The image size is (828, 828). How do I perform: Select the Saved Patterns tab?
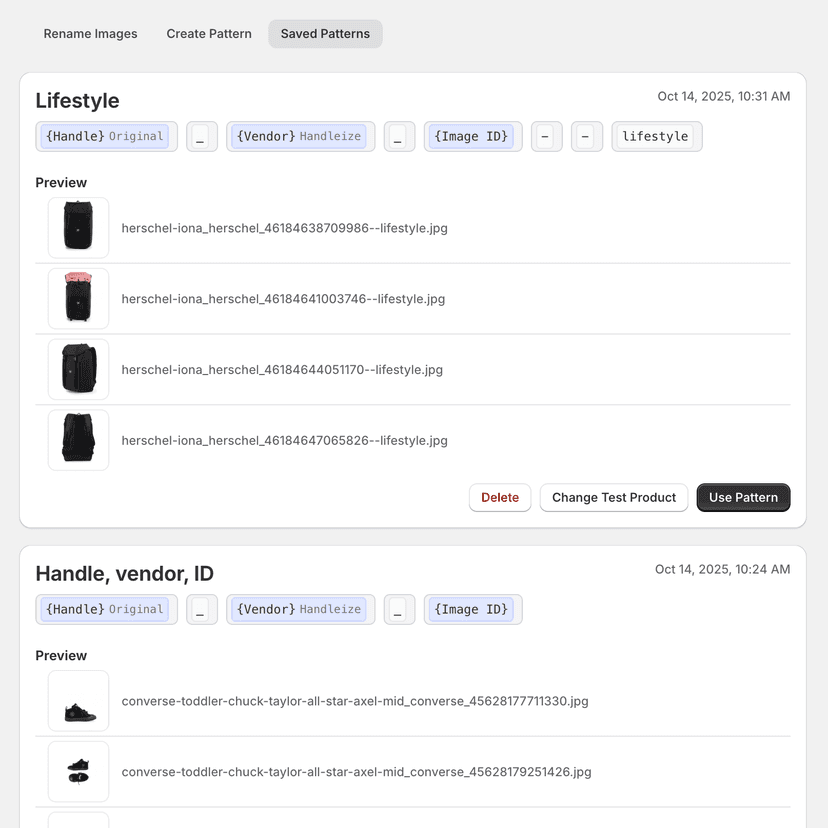pos(325,33)
